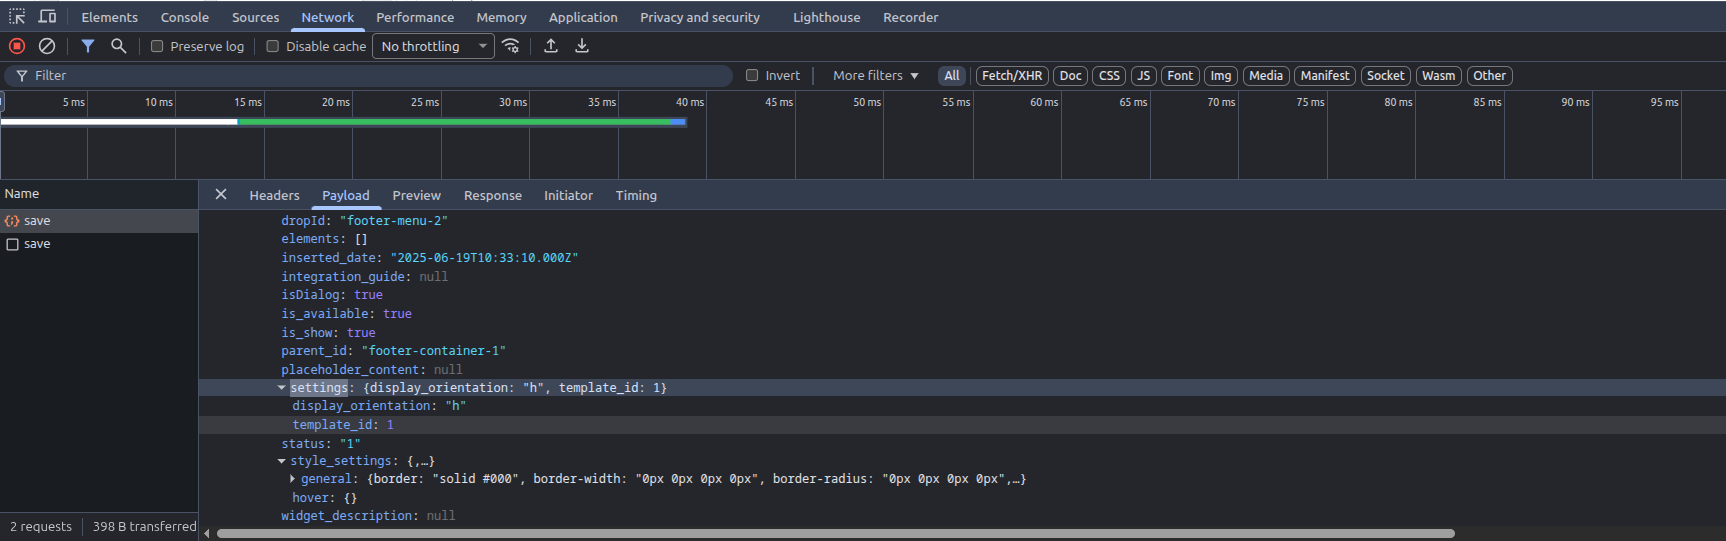
Task: Filter by Doc requests
Action: tap(1071, 76)
